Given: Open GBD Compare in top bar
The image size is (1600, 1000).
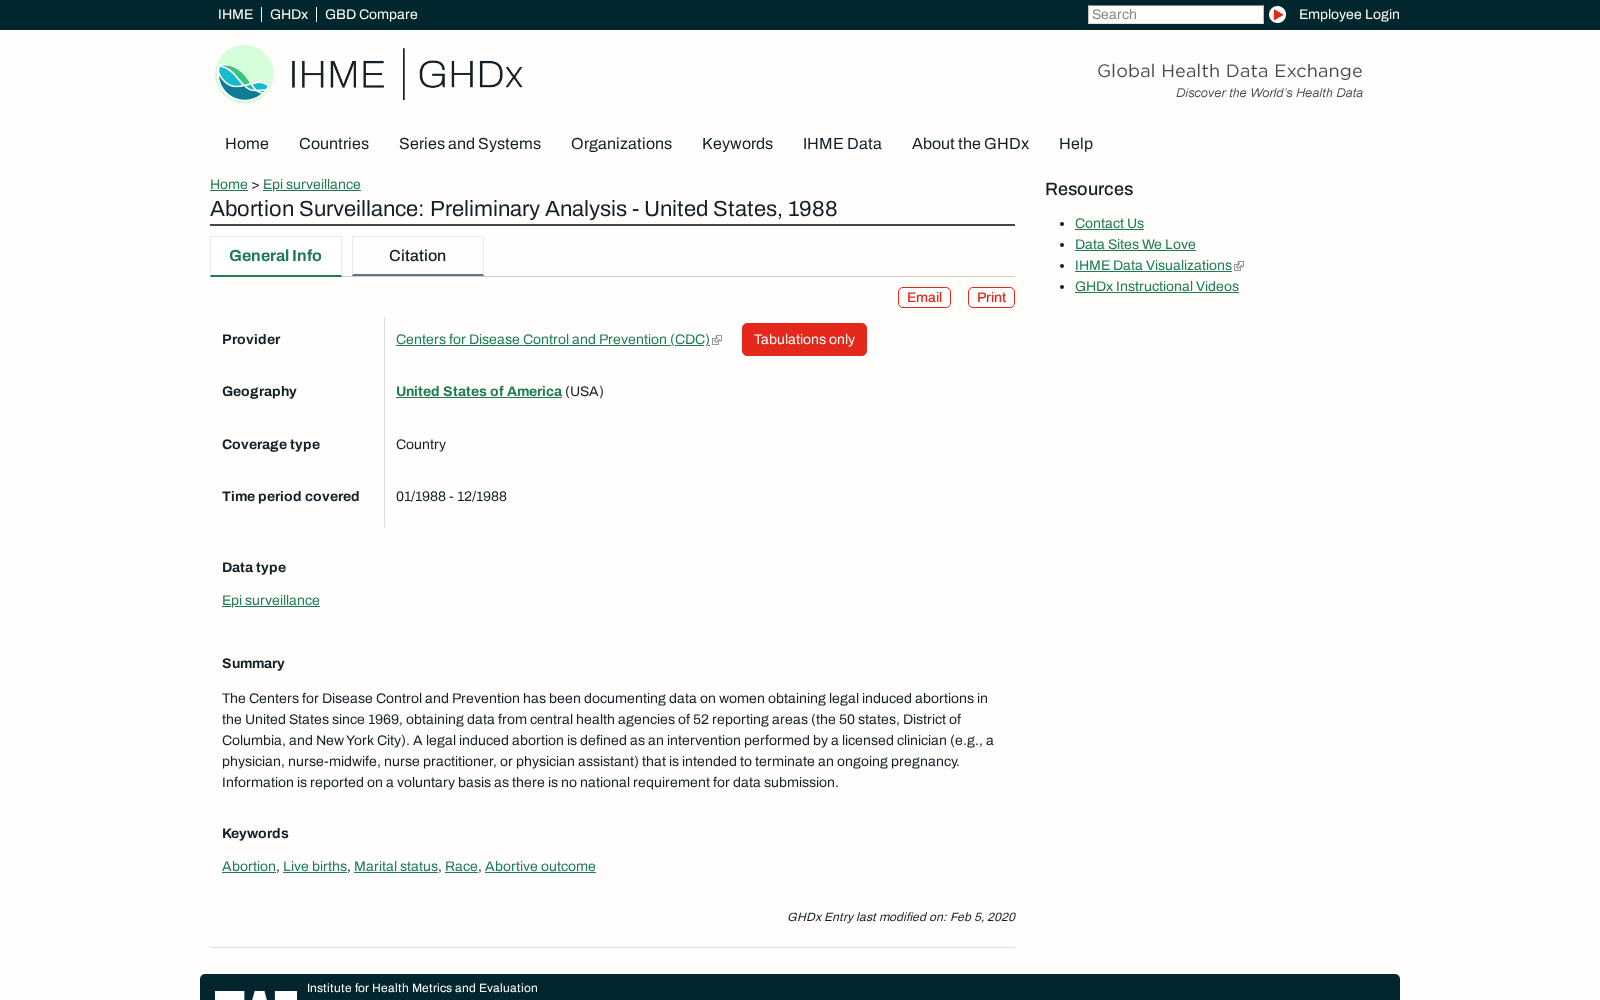Looking at the screenshot, I should 371,14.
